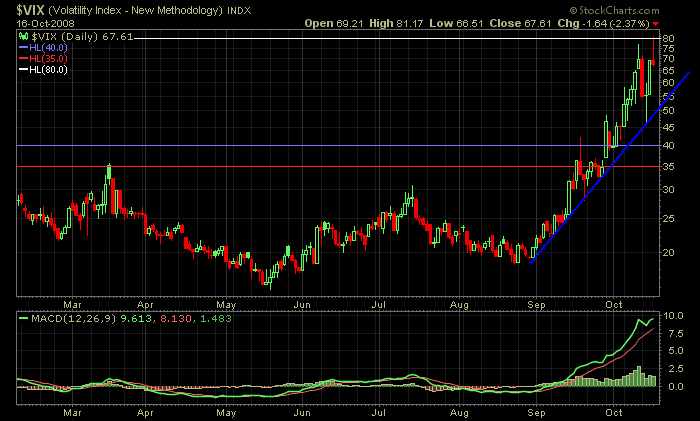Click the Oct label under the MACD panel

(614, 413)
